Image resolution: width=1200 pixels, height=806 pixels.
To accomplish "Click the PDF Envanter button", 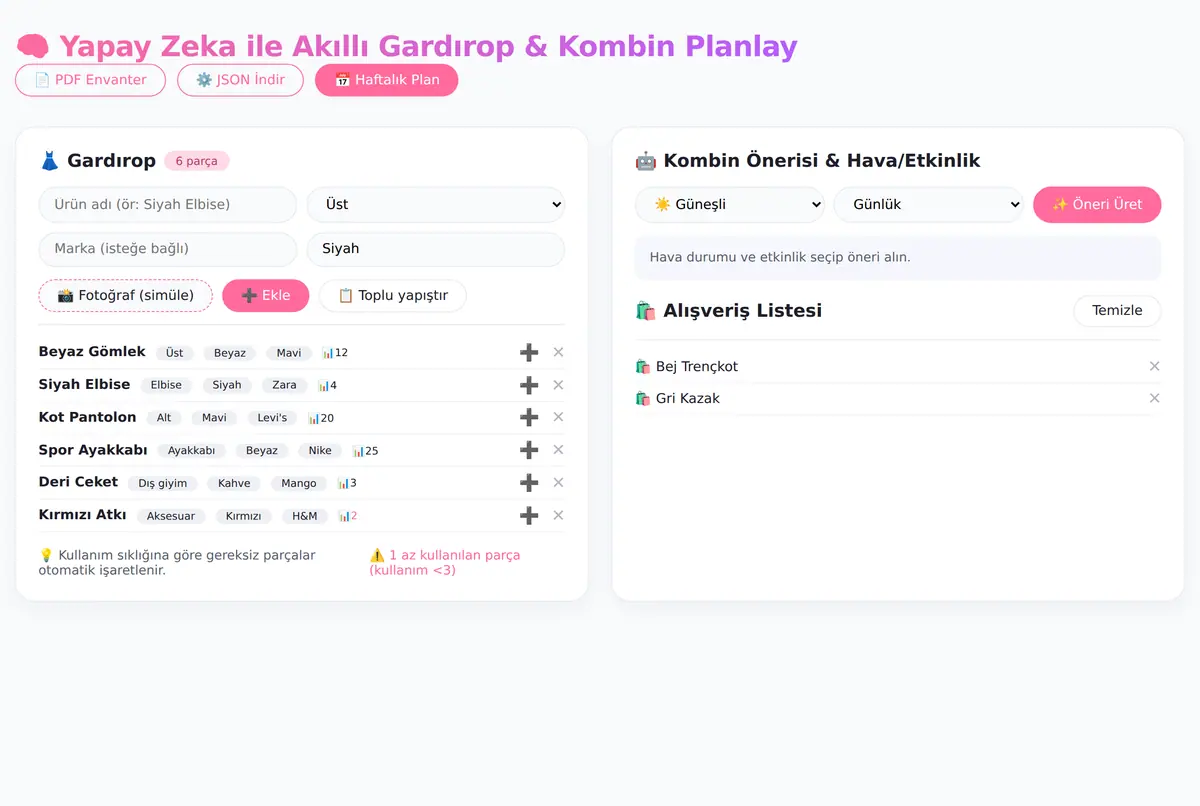I will point(90,80).
